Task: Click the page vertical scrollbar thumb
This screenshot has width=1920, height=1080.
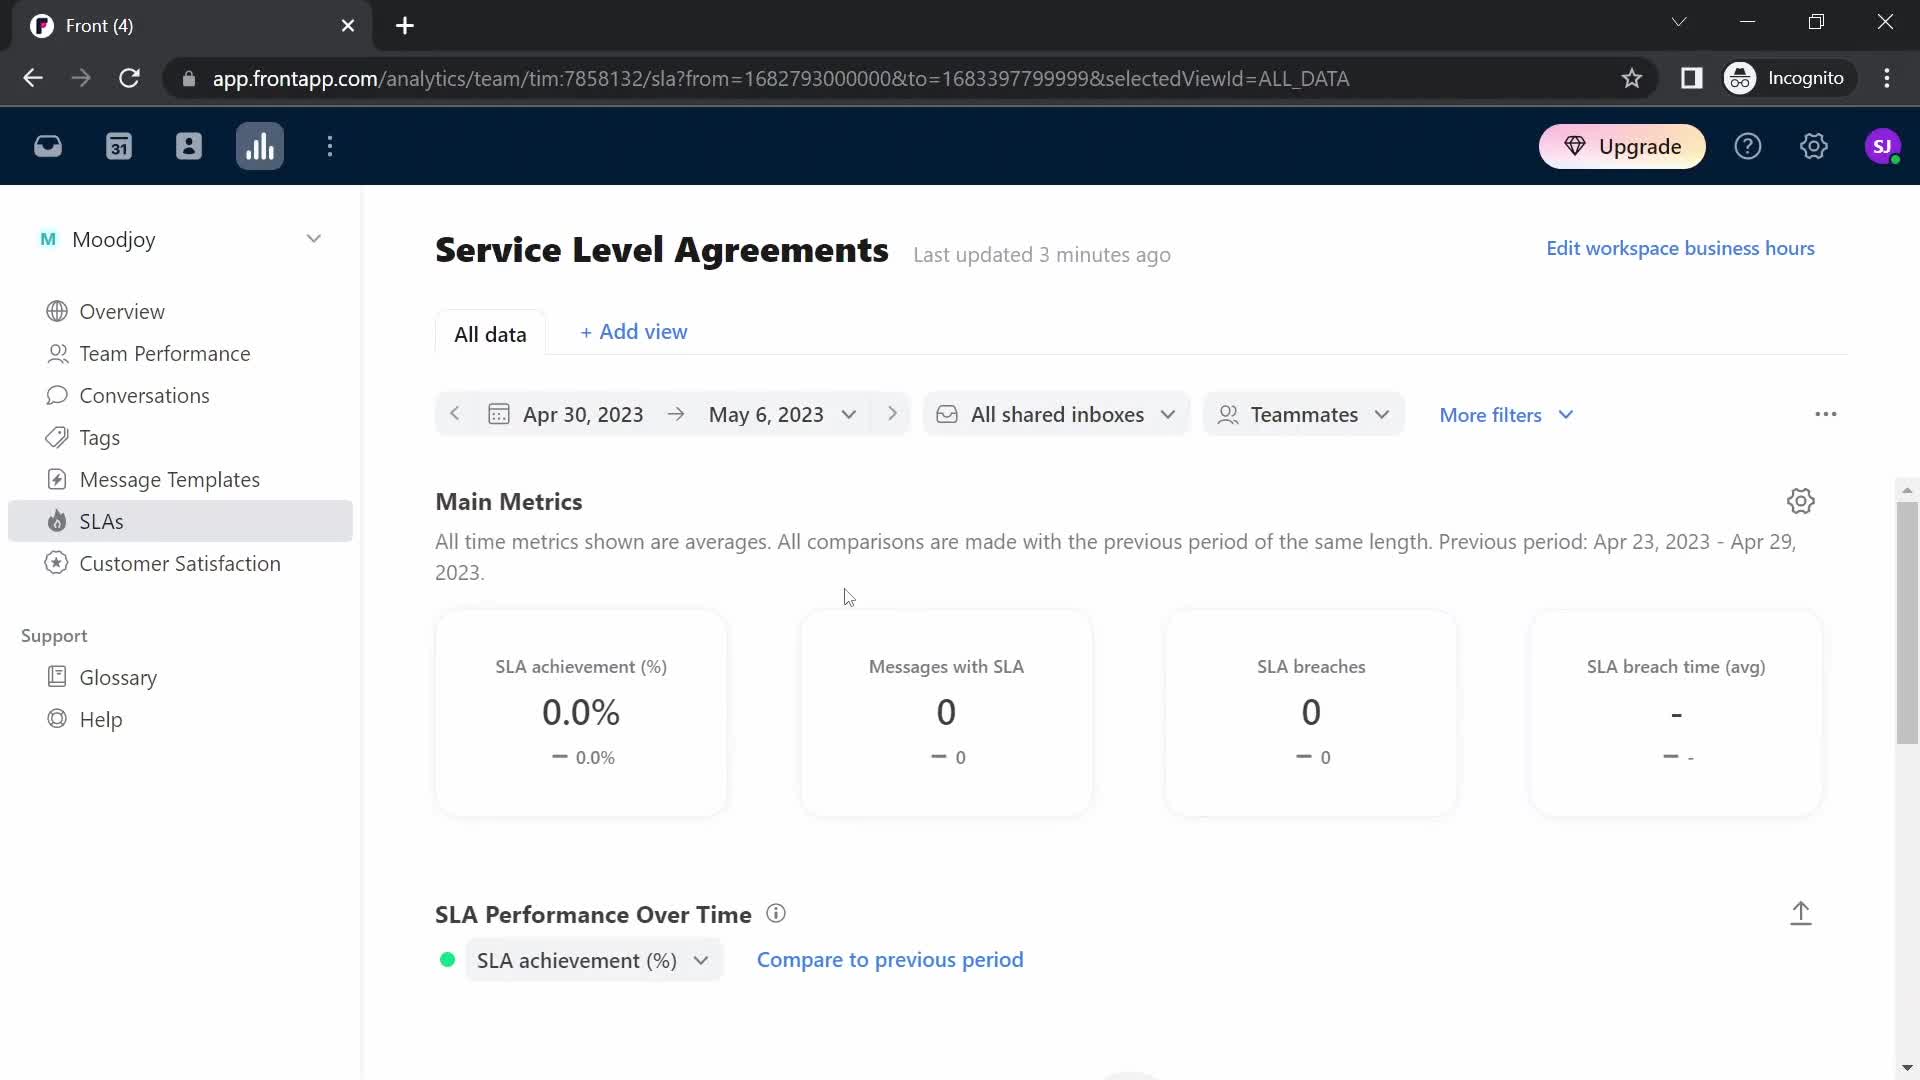Action: [x=1907, y=623]
